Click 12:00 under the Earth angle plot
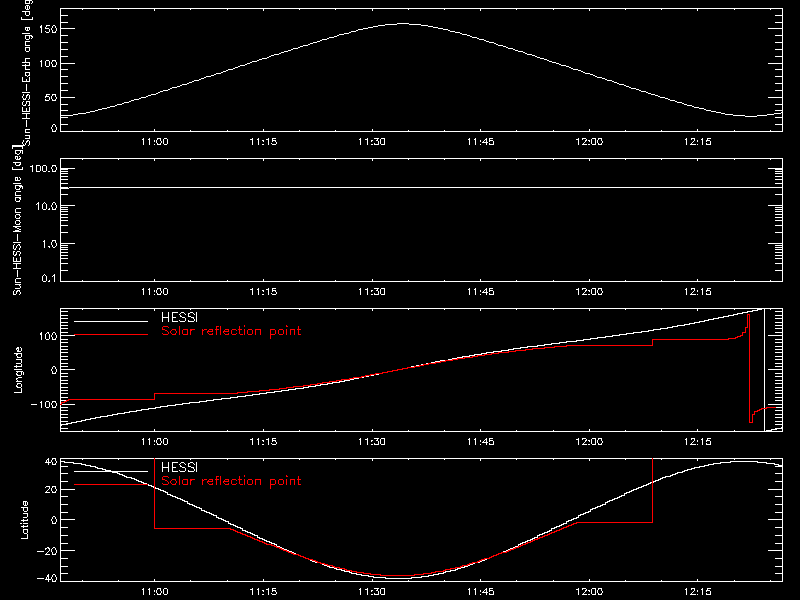The image size is (800, 600). 589,141
